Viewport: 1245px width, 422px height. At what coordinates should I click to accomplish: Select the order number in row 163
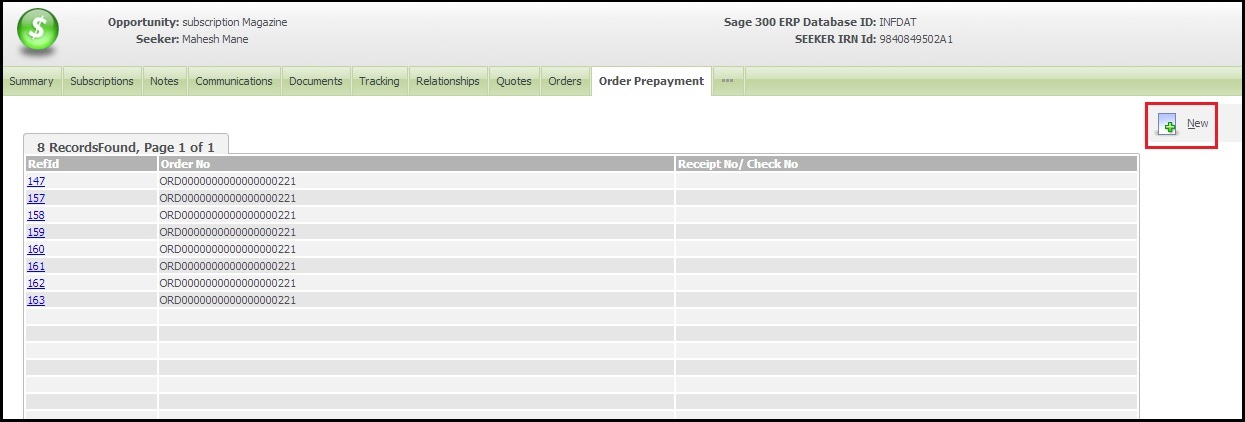pos(228,300)
